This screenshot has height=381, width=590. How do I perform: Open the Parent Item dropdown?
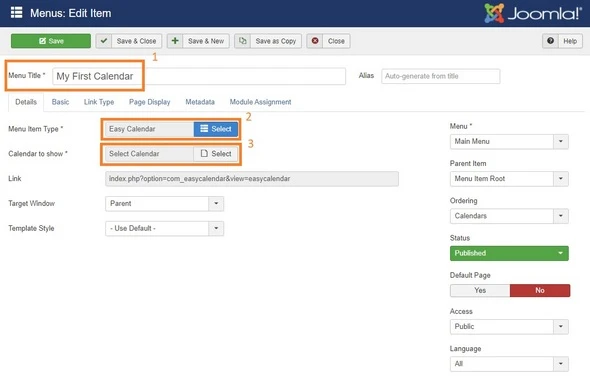[509, 179]
